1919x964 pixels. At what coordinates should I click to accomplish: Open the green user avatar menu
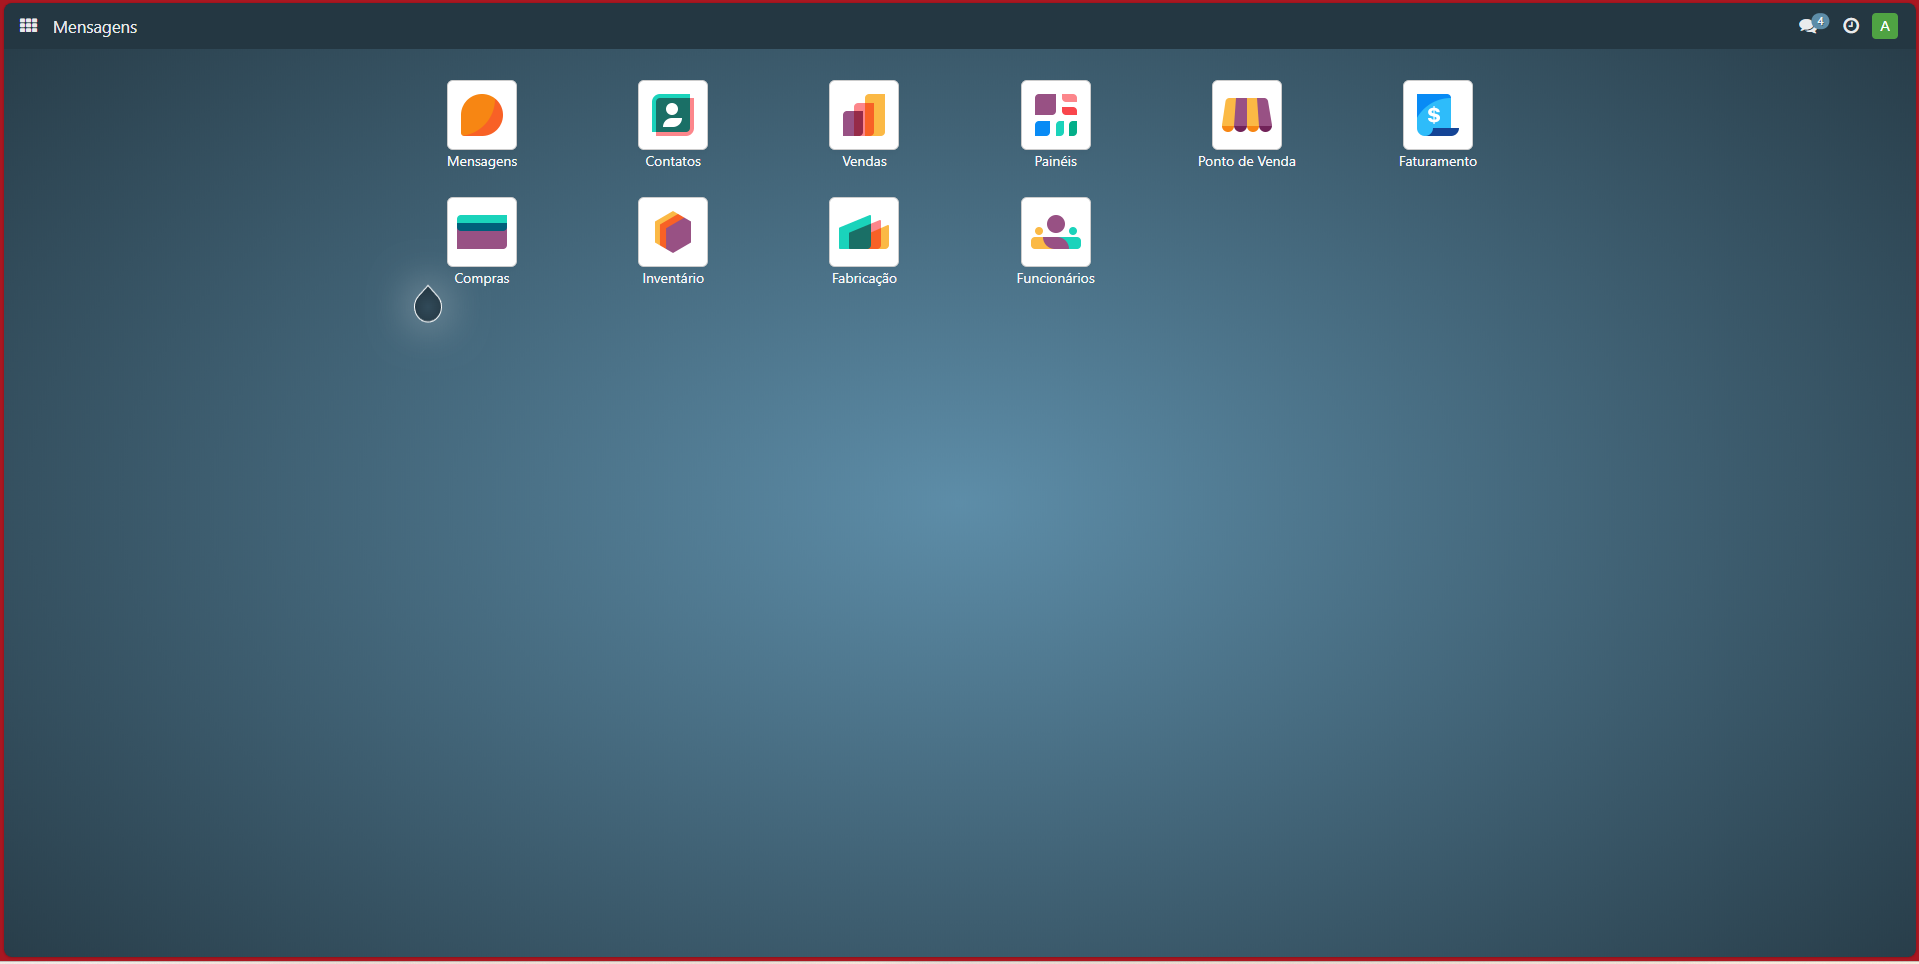[1885, 26]
